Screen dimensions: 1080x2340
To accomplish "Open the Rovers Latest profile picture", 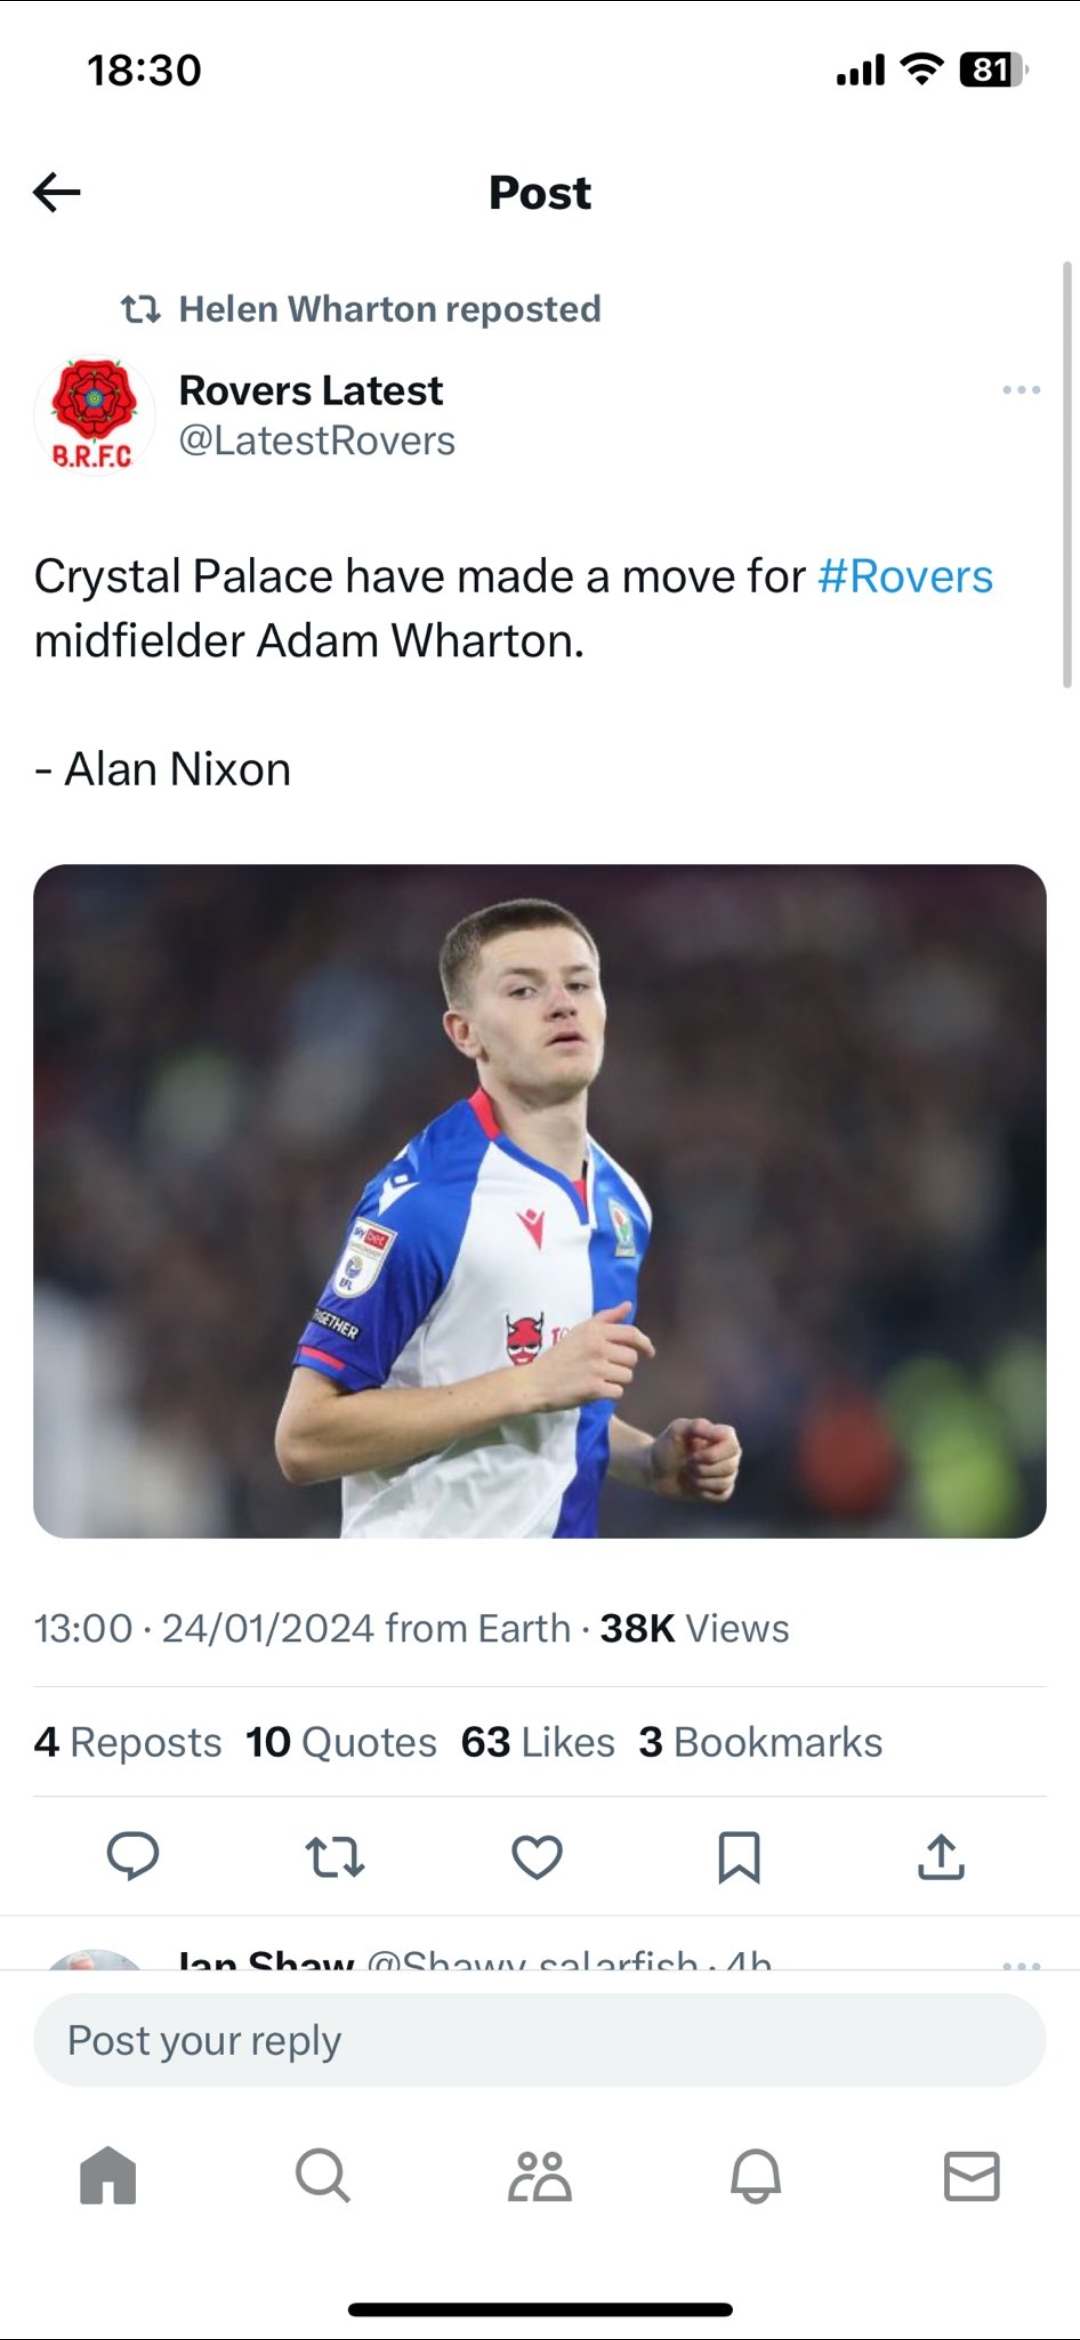I will click(x=94, y=414).
